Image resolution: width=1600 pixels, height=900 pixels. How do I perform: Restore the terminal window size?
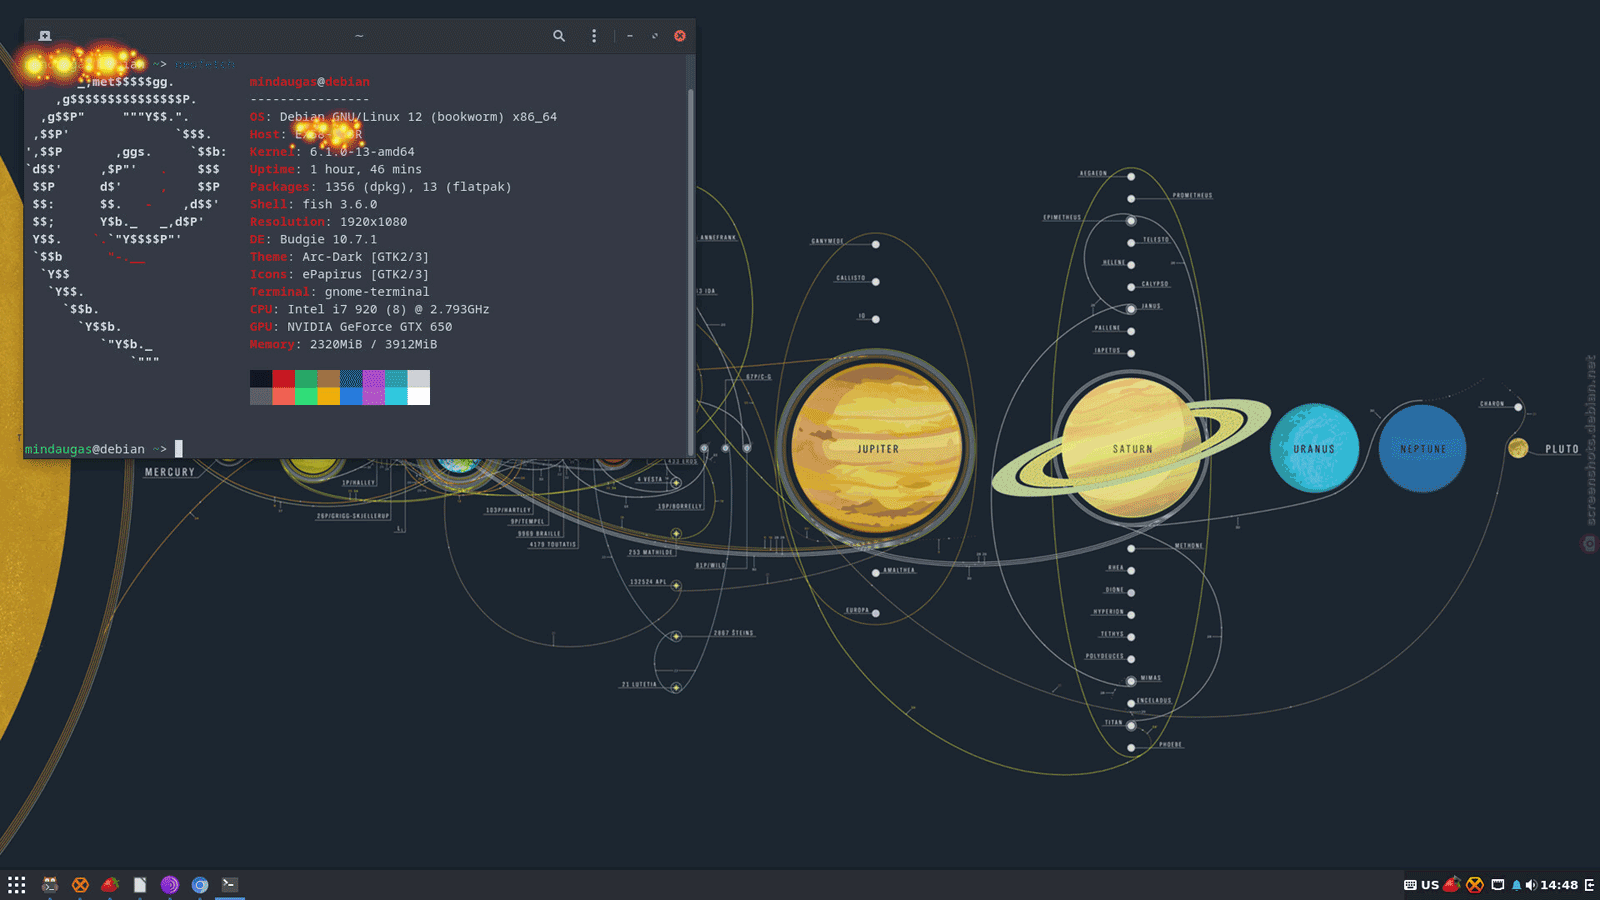point(655,36)
